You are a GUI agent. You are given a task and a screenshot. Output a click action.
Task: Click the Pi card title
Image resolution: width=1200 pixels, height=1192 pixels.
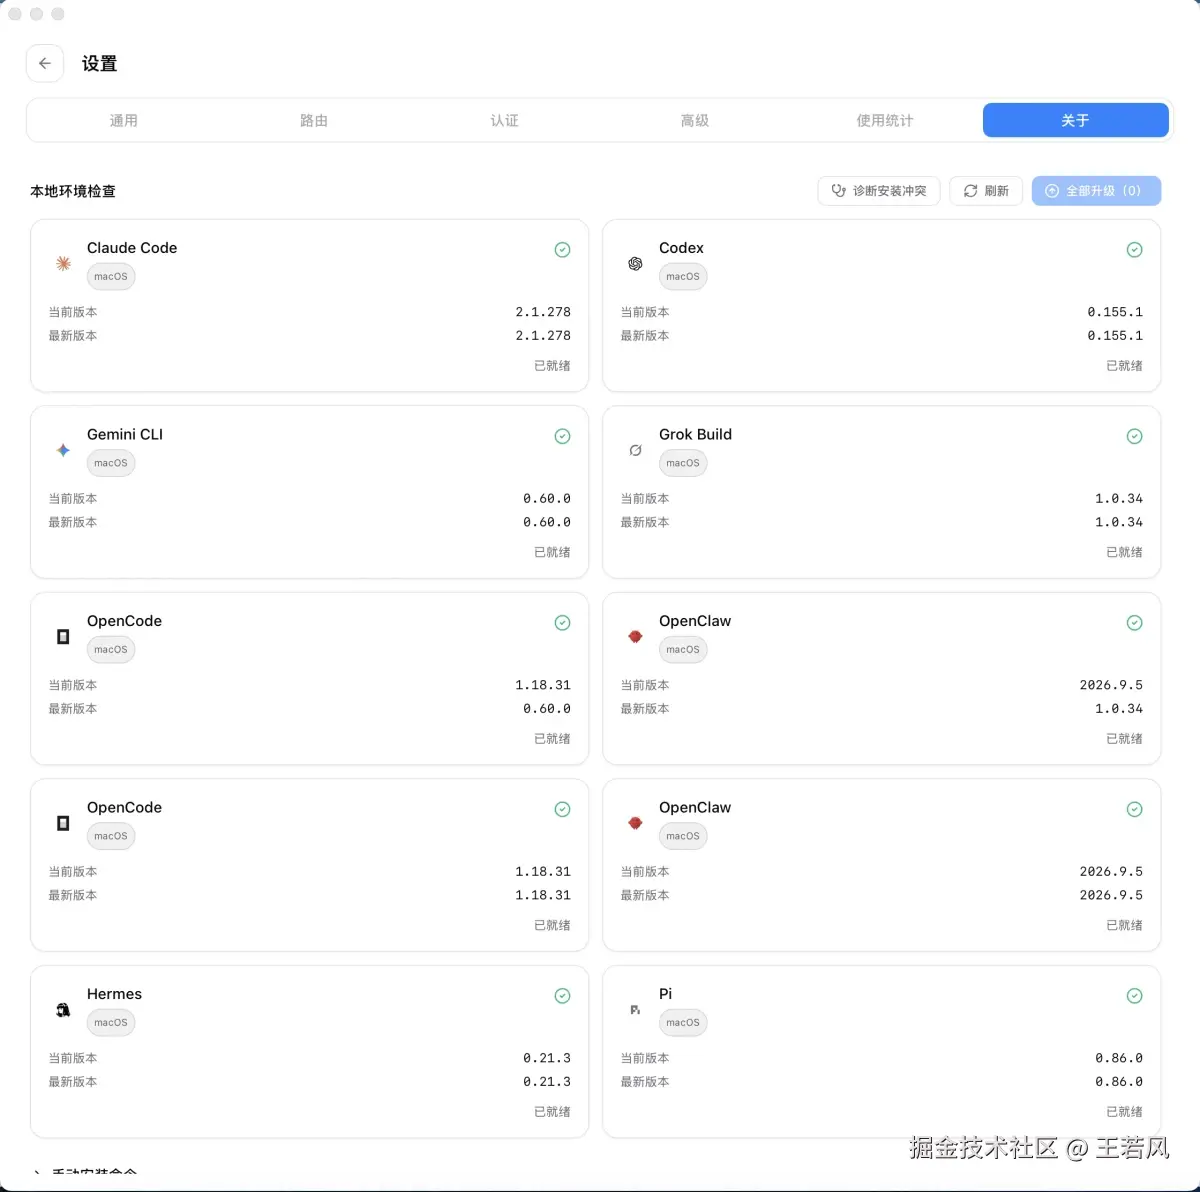665,994
